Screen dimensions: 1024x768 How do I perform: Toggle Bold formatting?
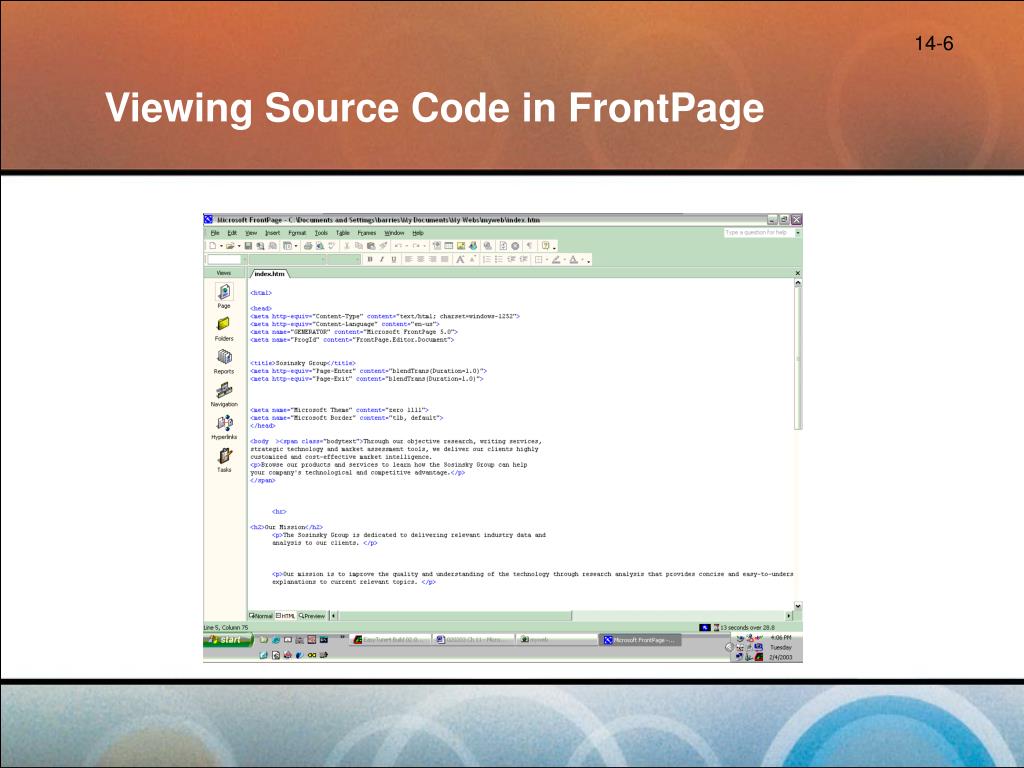(370, 259)
